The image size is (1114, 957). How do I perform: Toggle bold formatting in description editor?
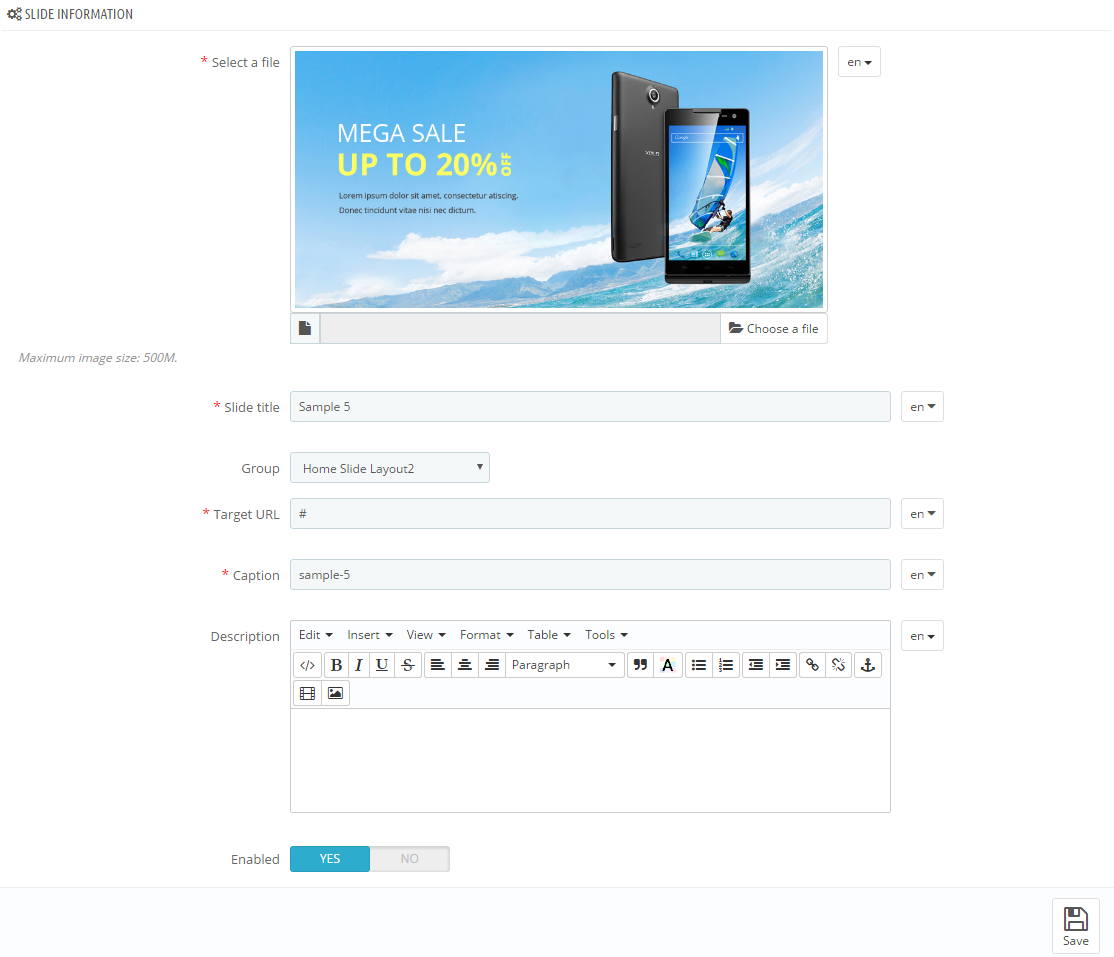[337, 665]
